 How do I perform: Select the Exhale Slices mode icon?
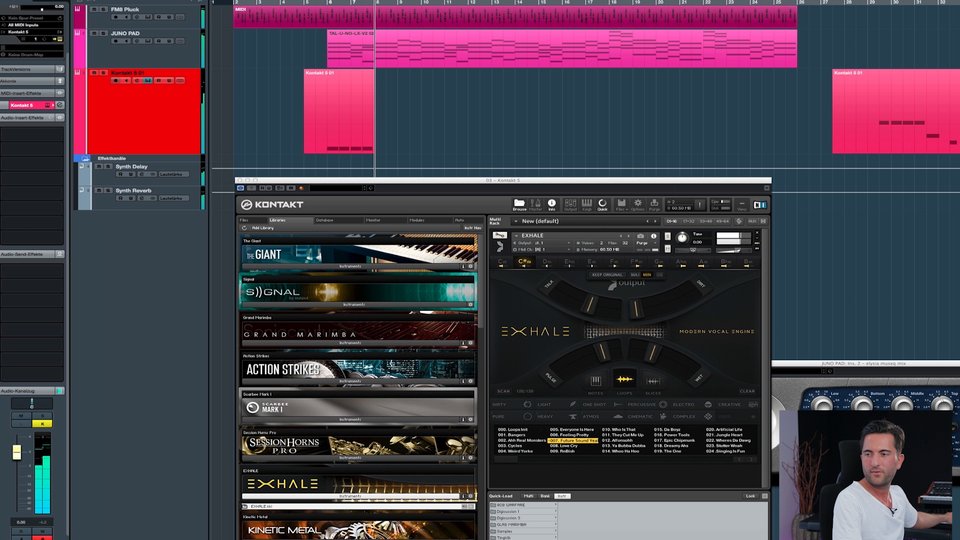[x=653, y=381]
